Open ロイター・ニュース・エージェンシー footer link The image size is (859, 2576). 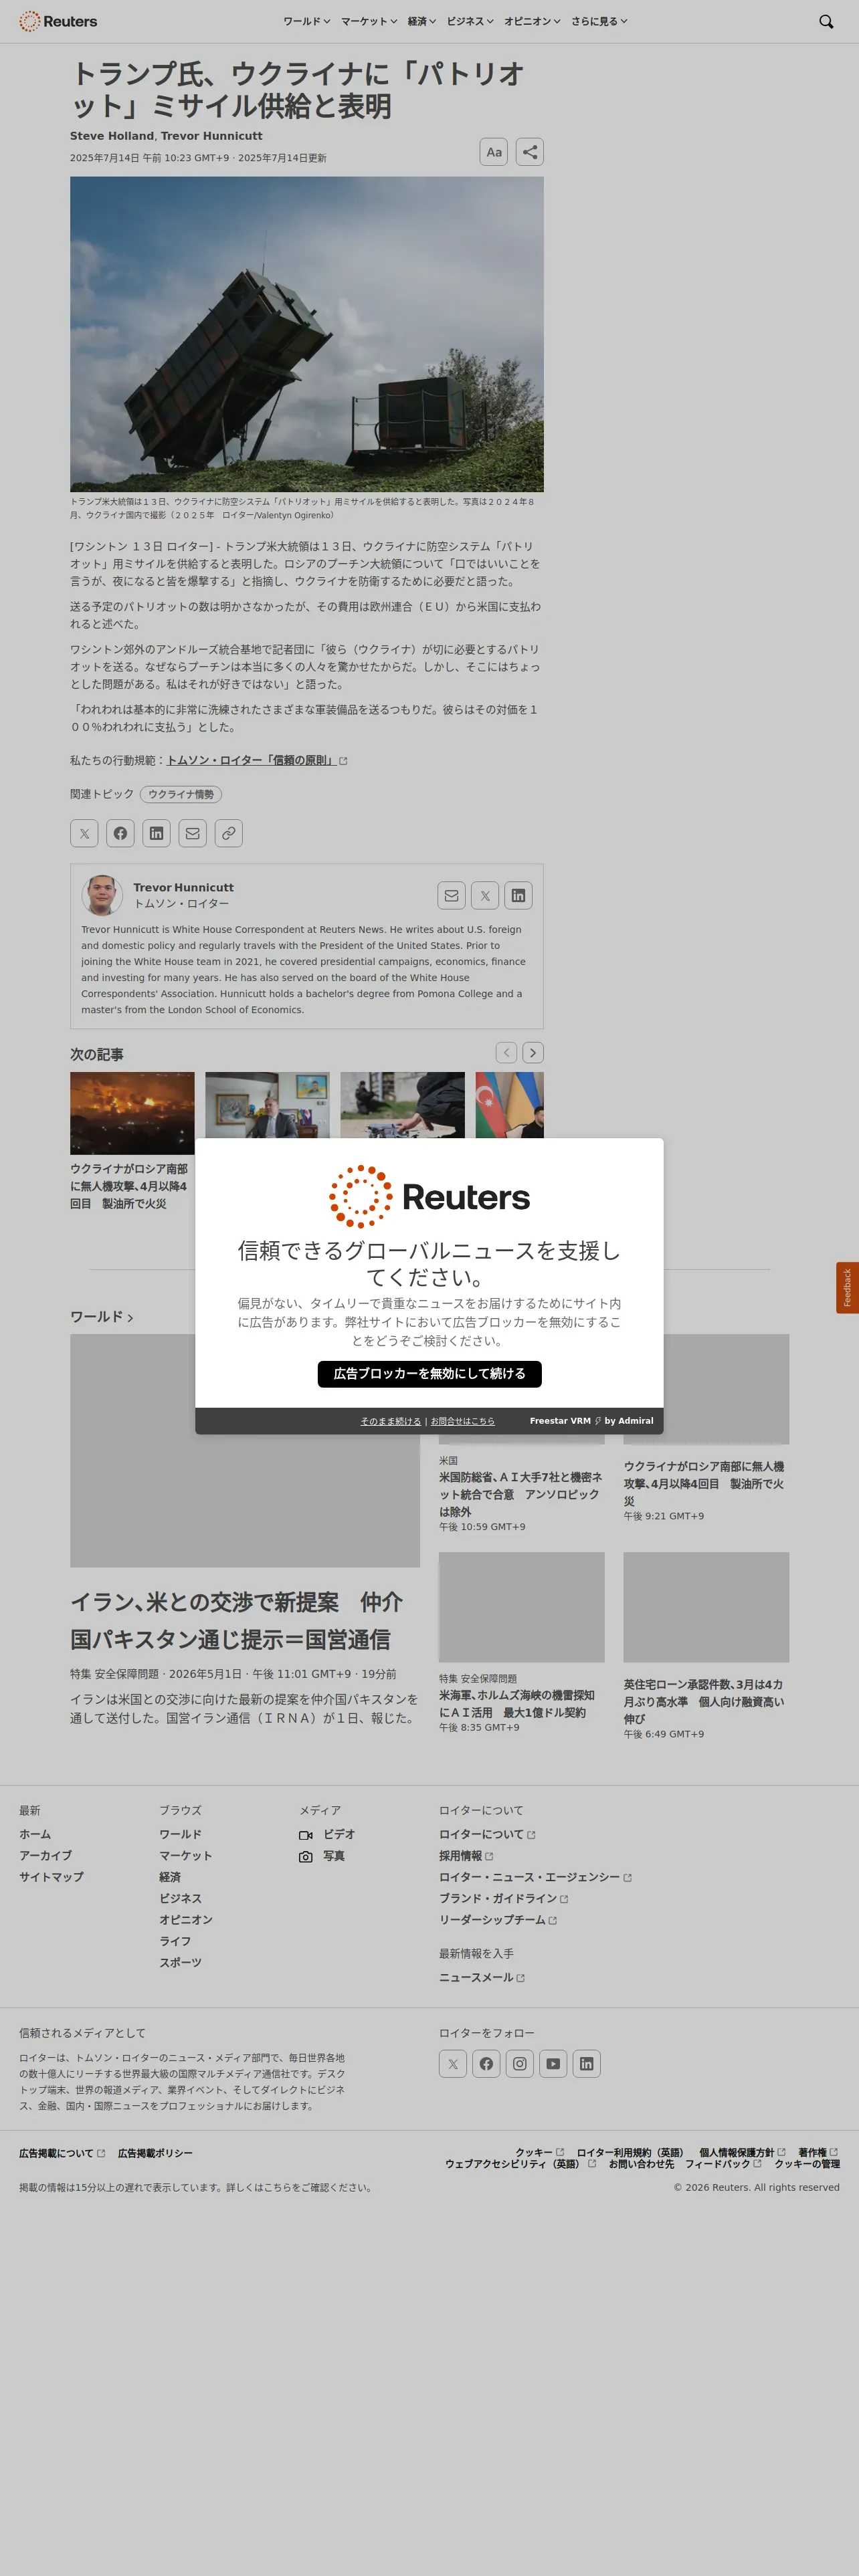coord(535,1877)
